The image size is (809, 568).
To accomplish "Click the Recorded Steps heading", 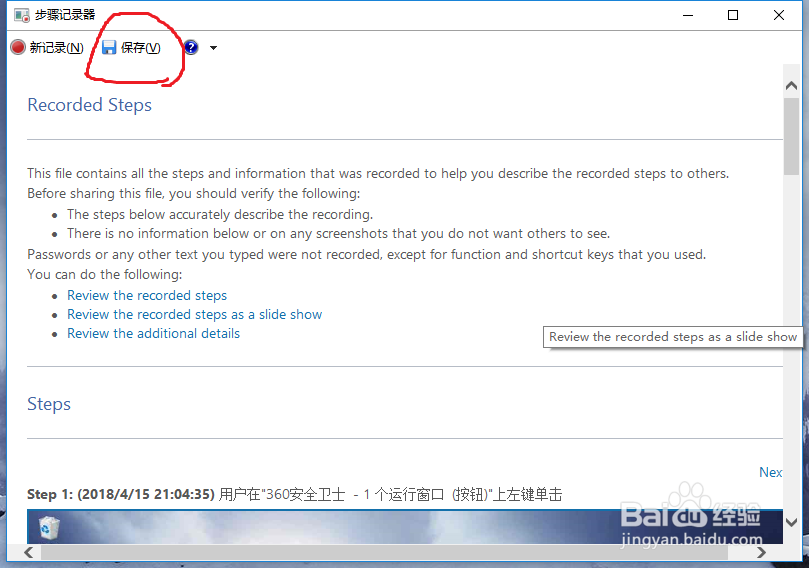I will (x=89, y=105).
